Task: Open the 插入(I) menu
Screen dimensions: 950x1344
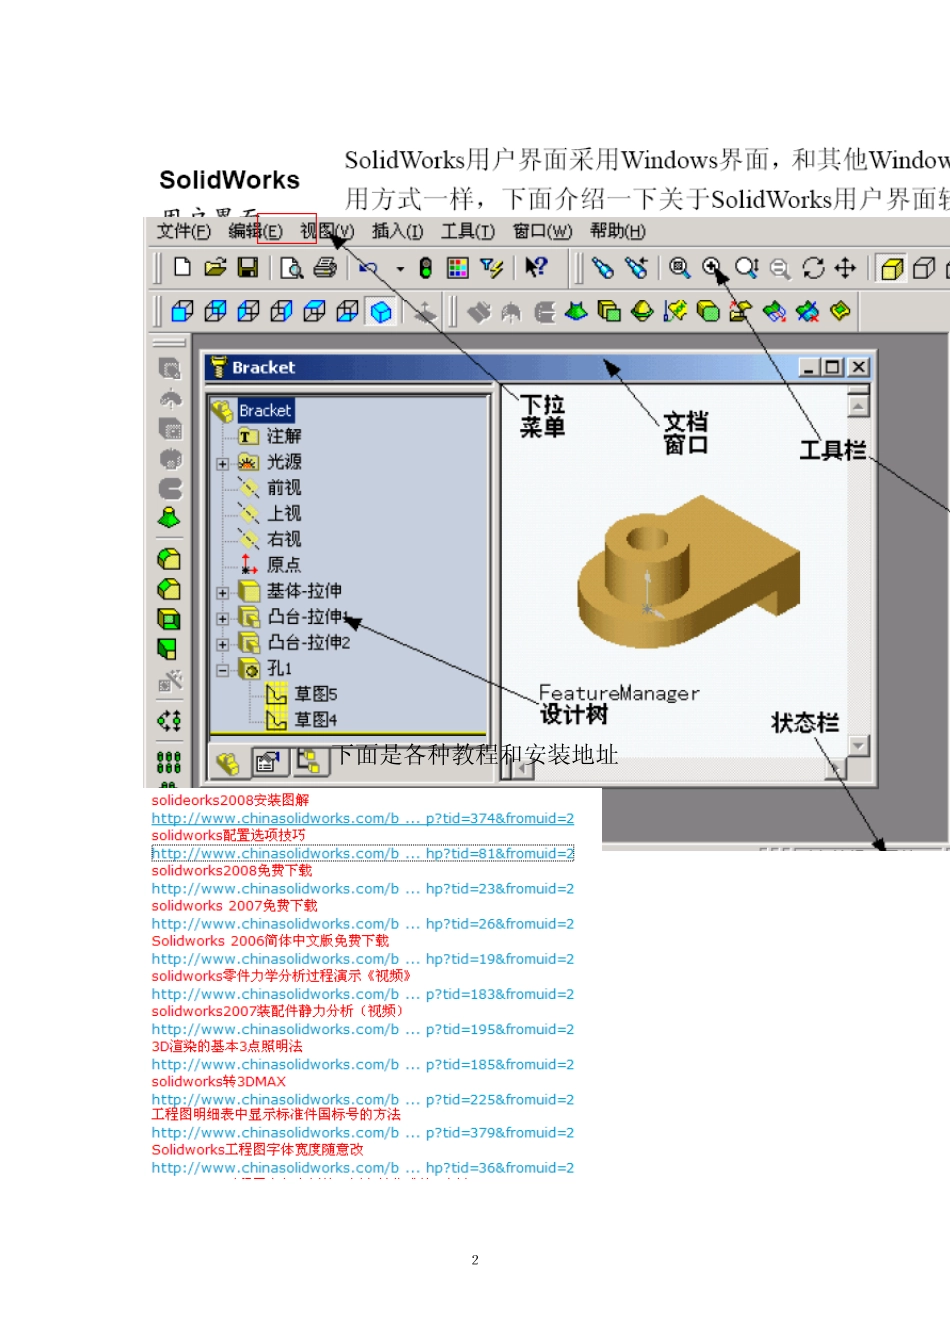Action: point(397,231)
